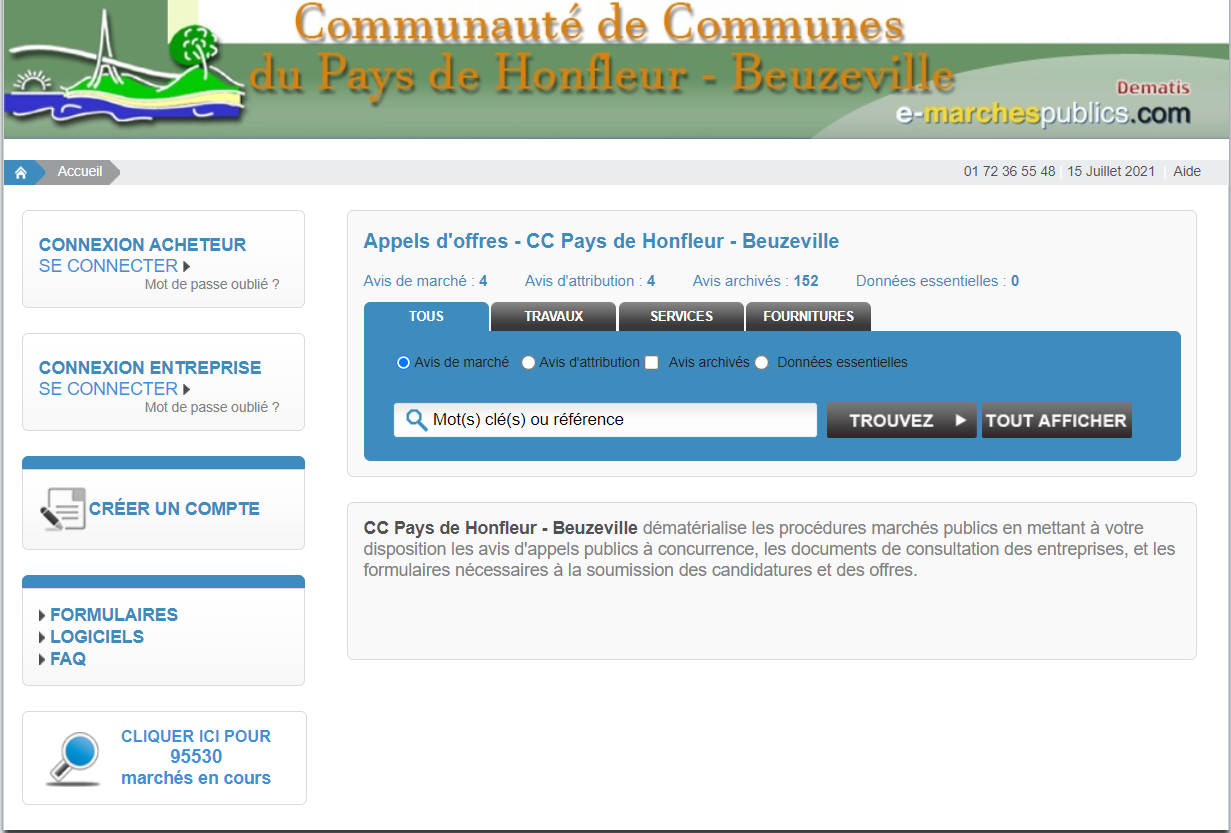1231x833 pixels.
Task: Expand the FORMULAIRES section
Action: (x=113, y=615)
